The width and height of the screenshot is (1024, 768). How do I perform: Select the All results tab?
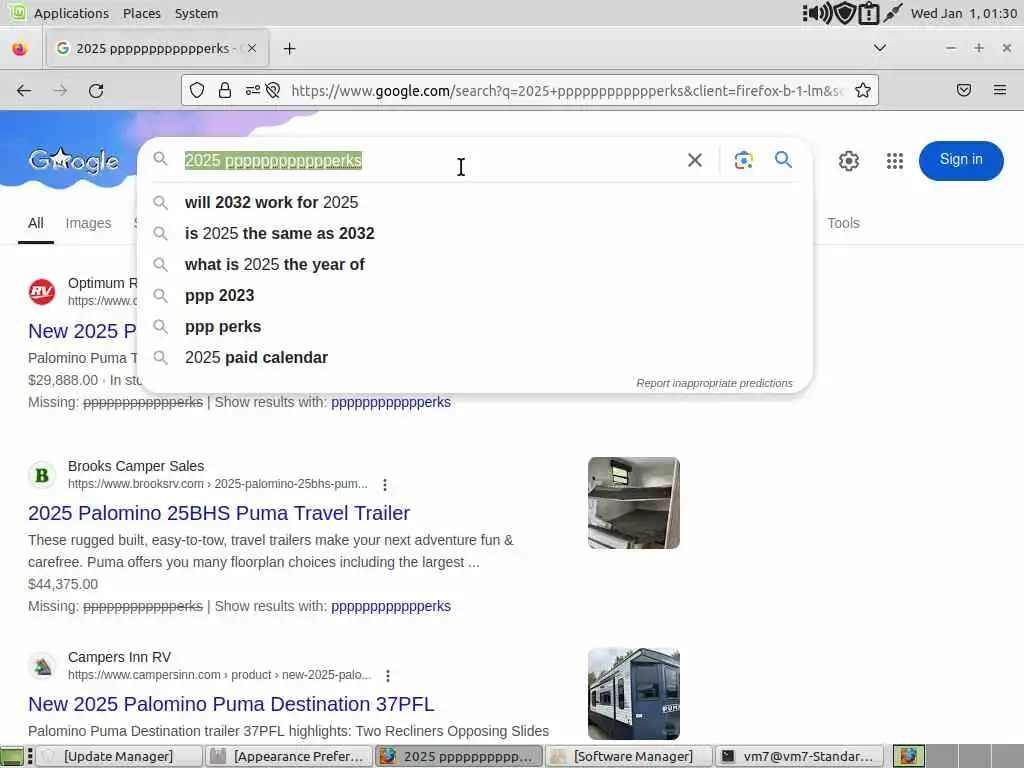[x=36, y=223]
